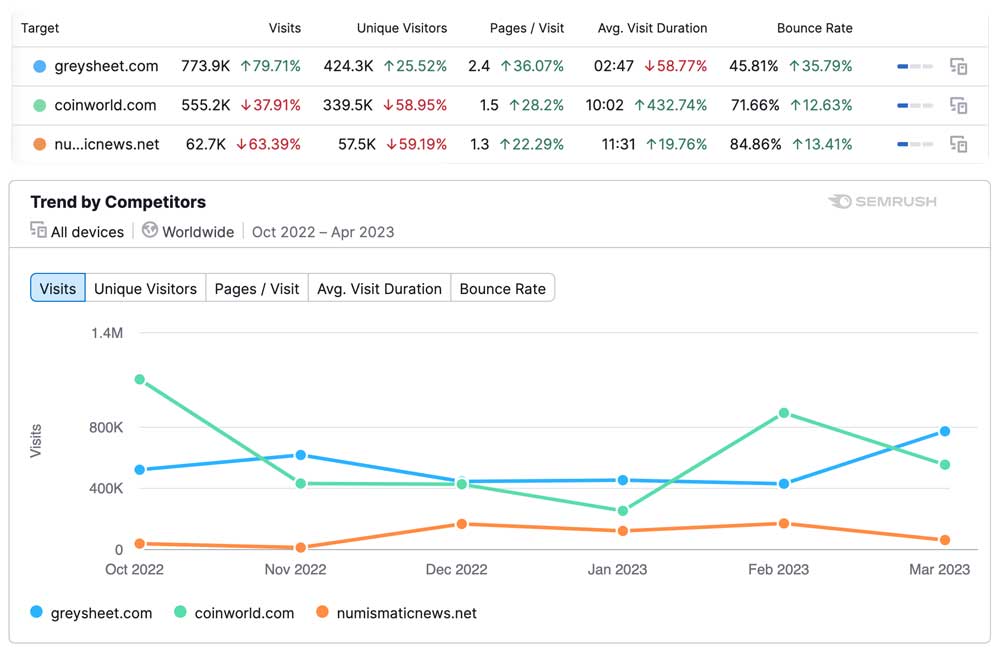Image resolution: width=1000 pixels, height=649 pixels.
Task: Open coinworld.com in the target table
Action: coord(105,105)
